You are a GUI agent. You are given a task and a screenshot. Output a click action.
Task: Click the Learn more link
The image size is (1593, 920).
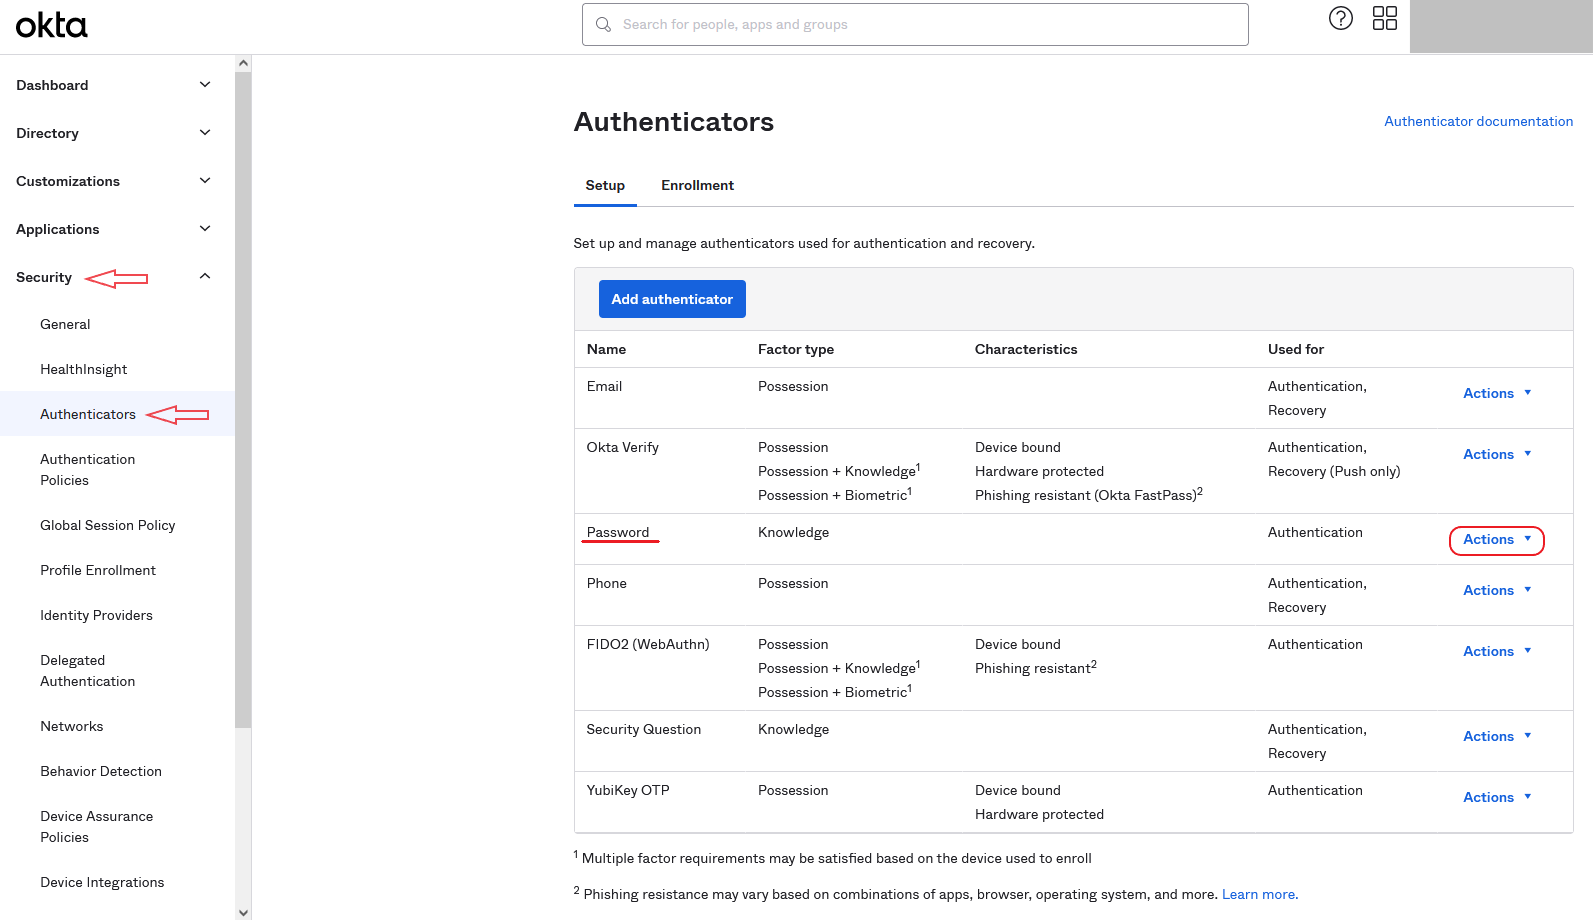1260,894
